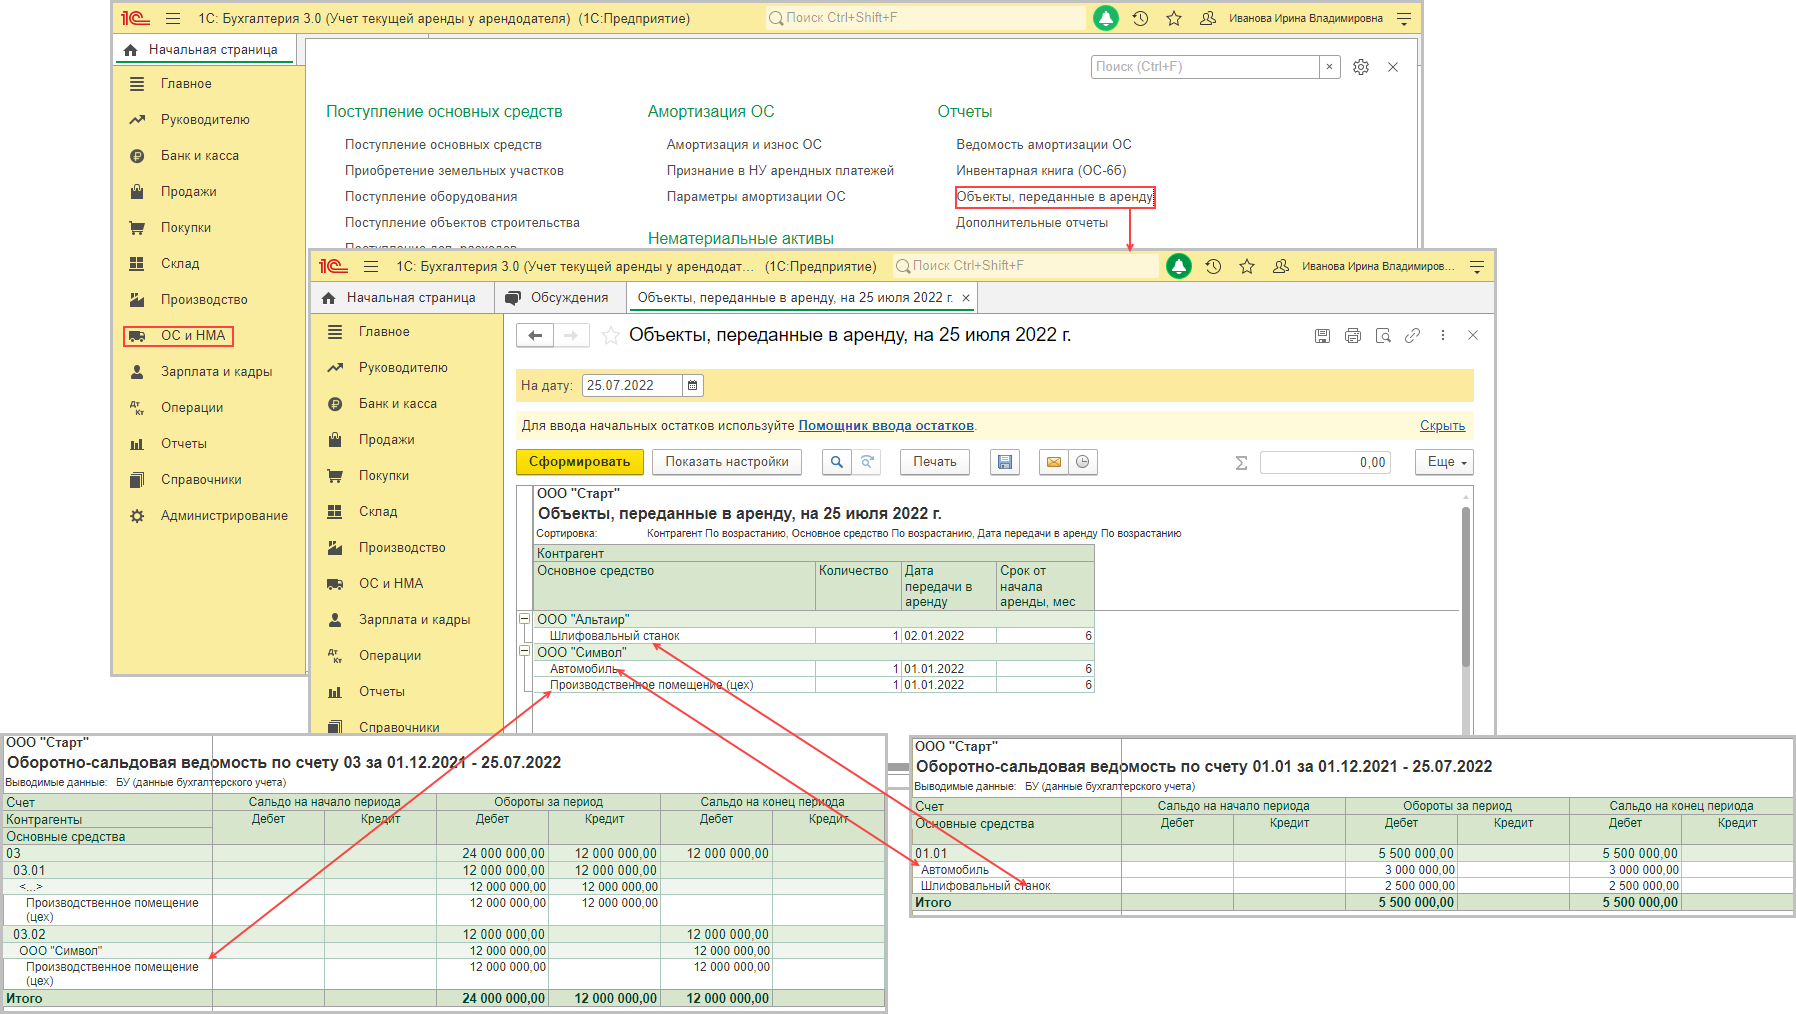Image resolution: width=1796 pixels, height=1014 pixels.
Task: Open print preview icon in report header
Action: tap(1383, 336)
